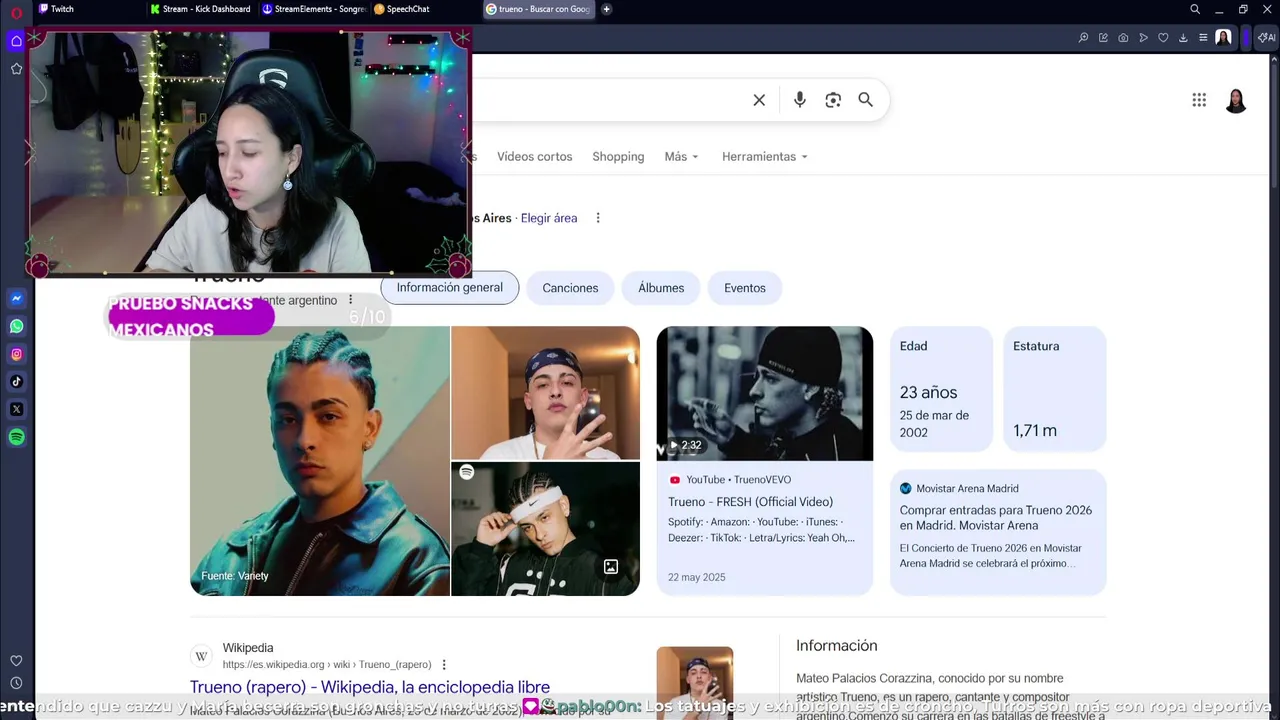The height and width of the screenshot is (720, 1280).
Task: Open the Trueno photo with white headband
Action: tap(546, 529)
